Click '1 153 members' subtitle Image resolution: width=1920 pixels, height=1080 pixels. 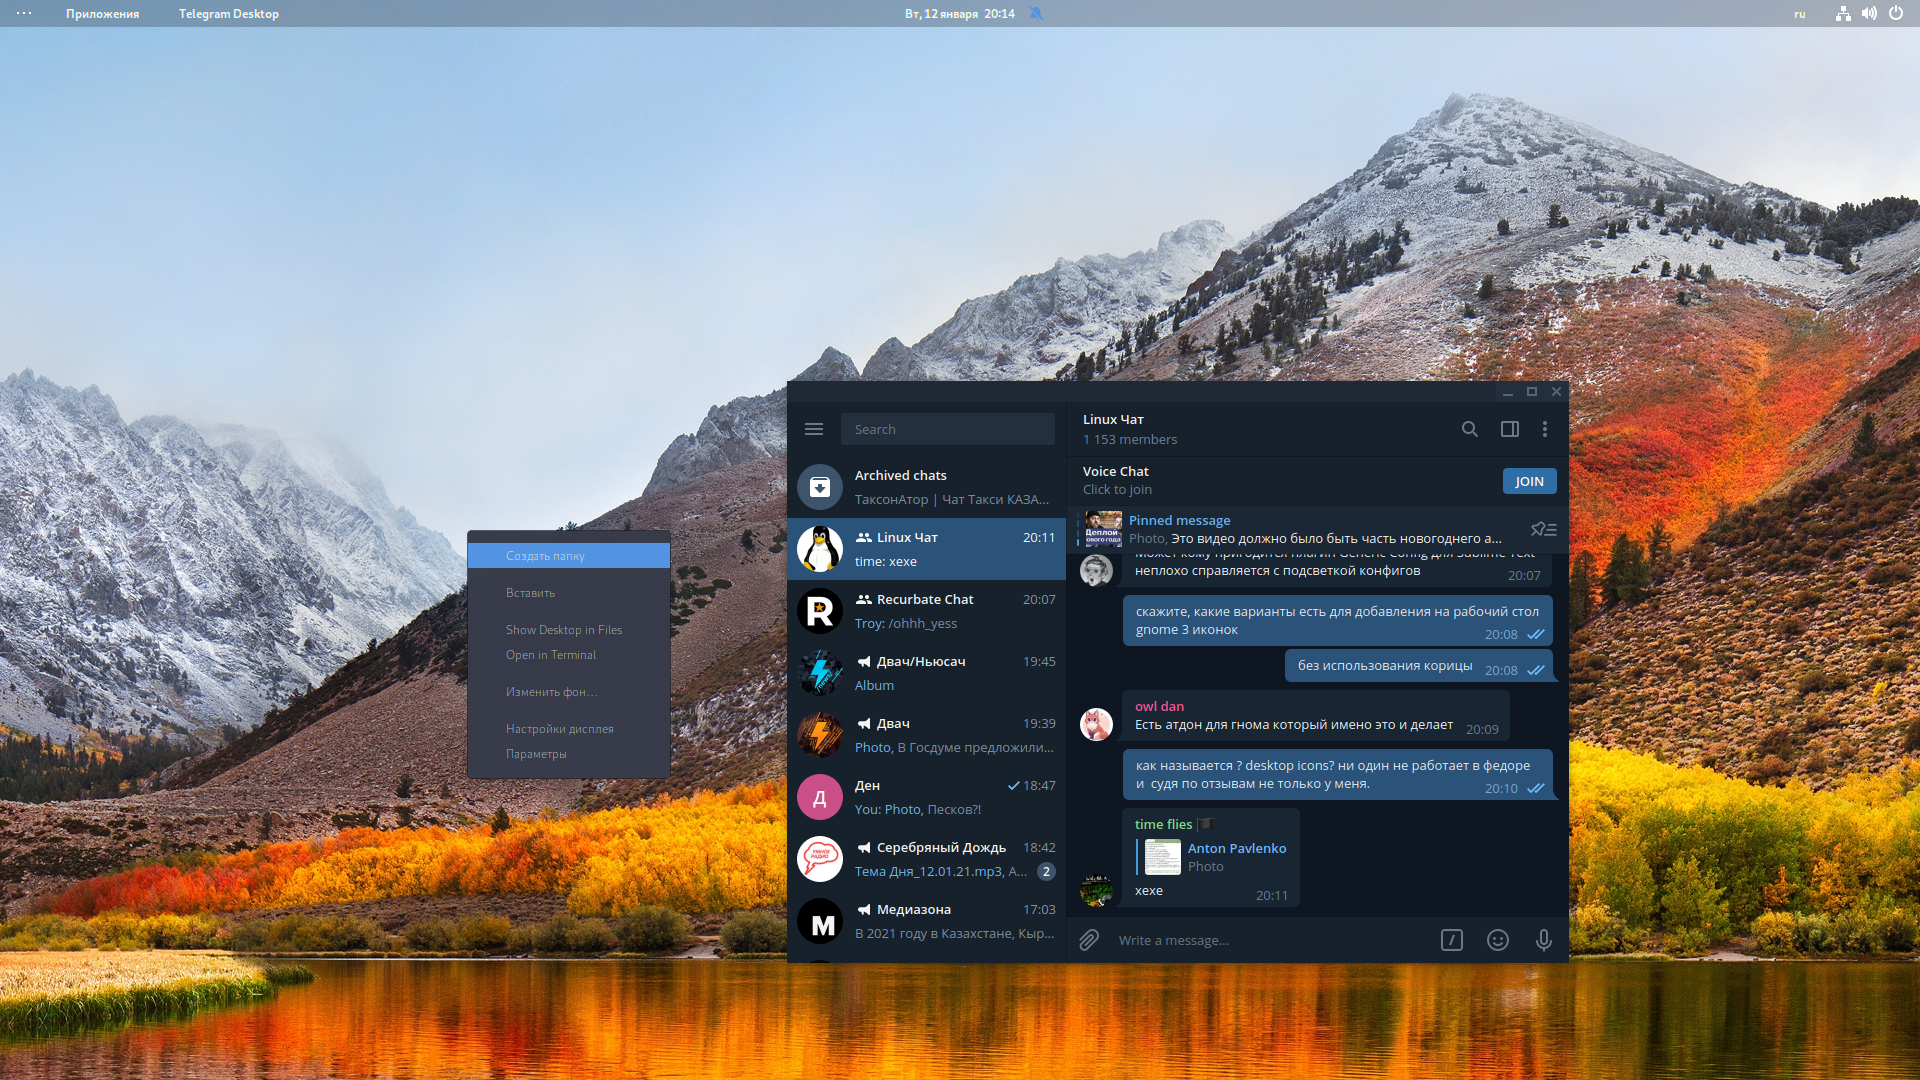[x=1130, y=440]
